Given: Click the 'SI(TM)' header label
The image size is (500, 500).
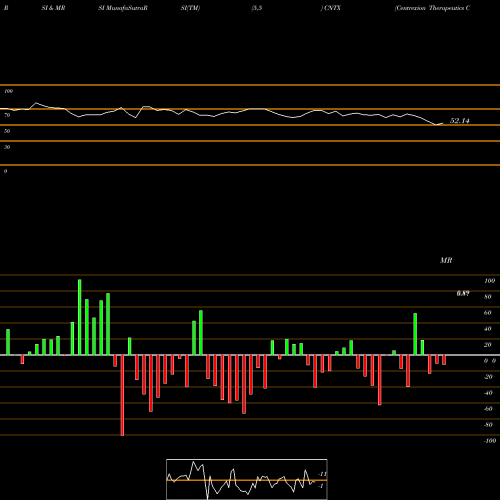Looking at the screenshot, I should click(191, 8).
